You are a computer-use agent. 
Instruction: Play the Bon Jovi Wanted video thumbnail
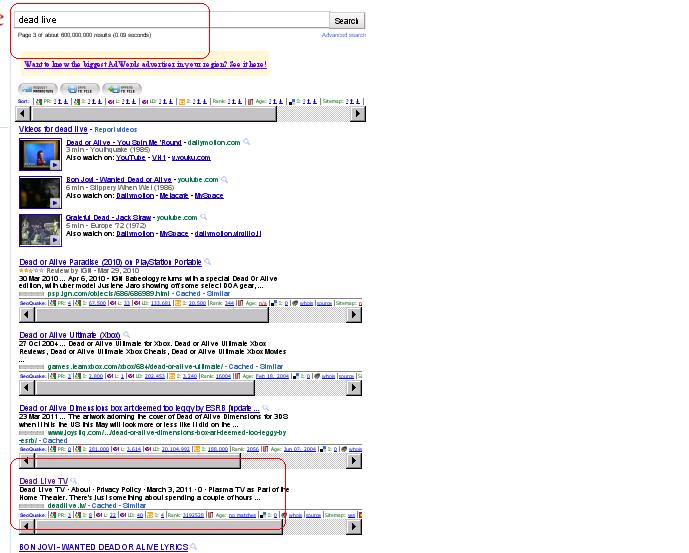pos(40,192)
